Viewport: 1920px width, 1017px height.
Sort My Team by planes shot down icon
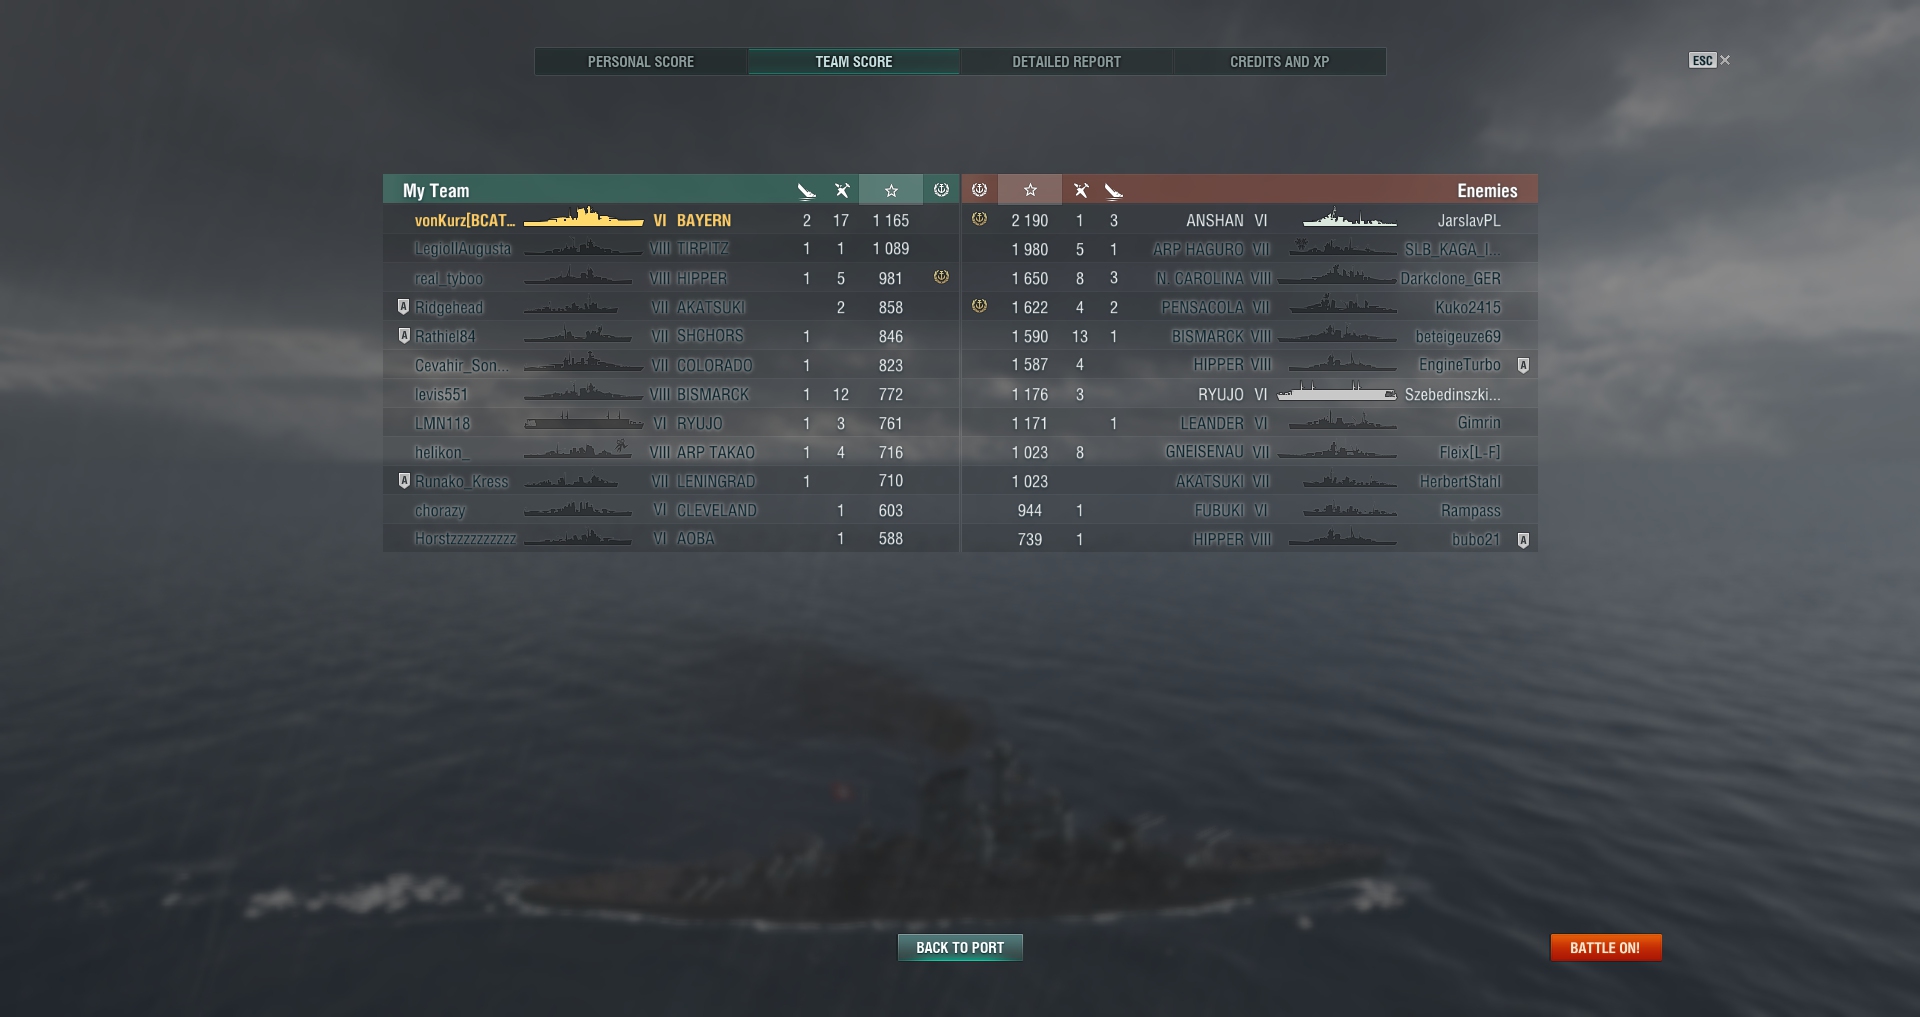point(842,190)
